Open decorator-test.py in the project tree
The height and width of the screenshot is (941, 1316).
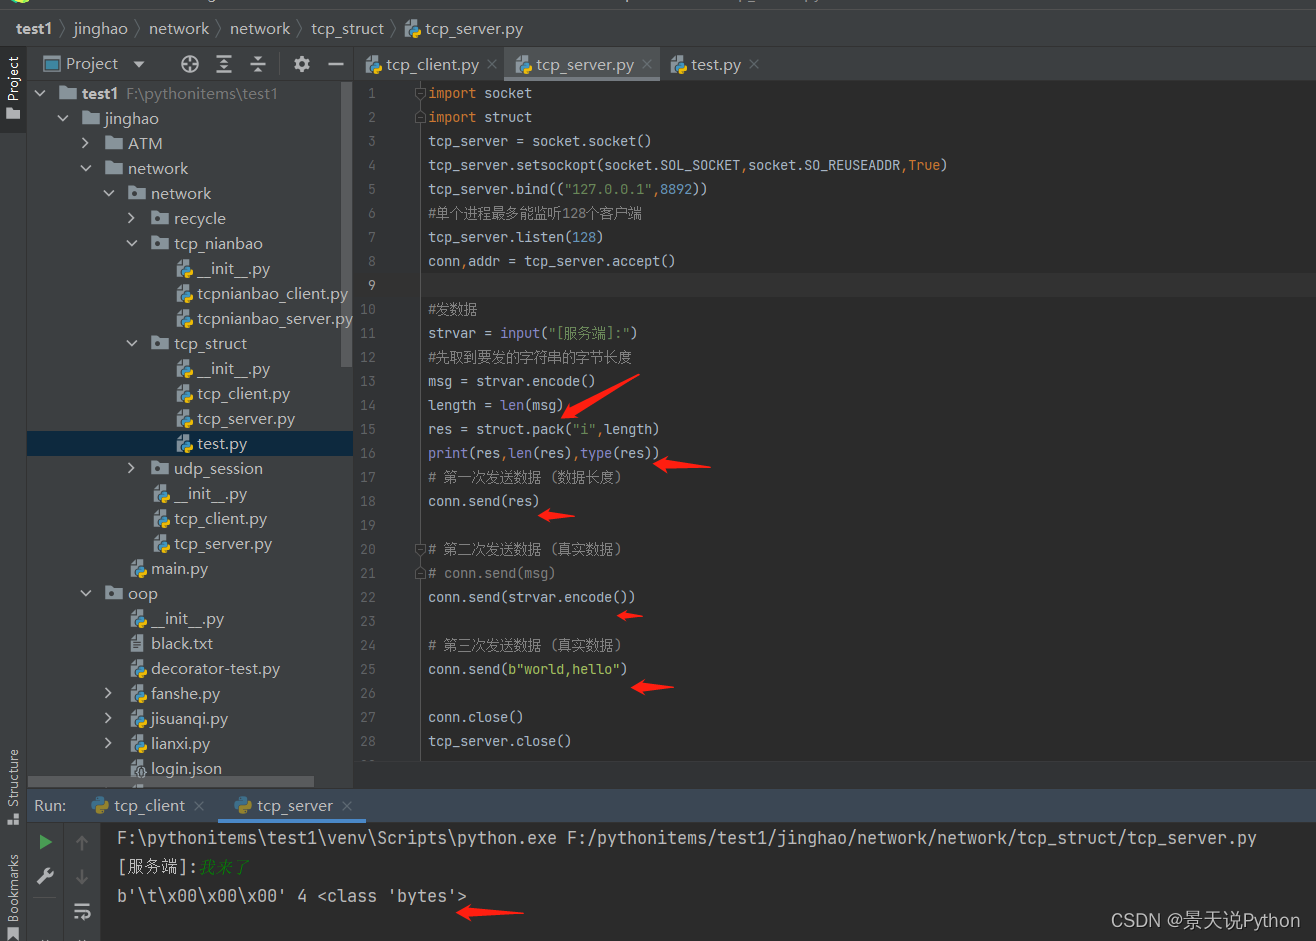coord(215,669)
